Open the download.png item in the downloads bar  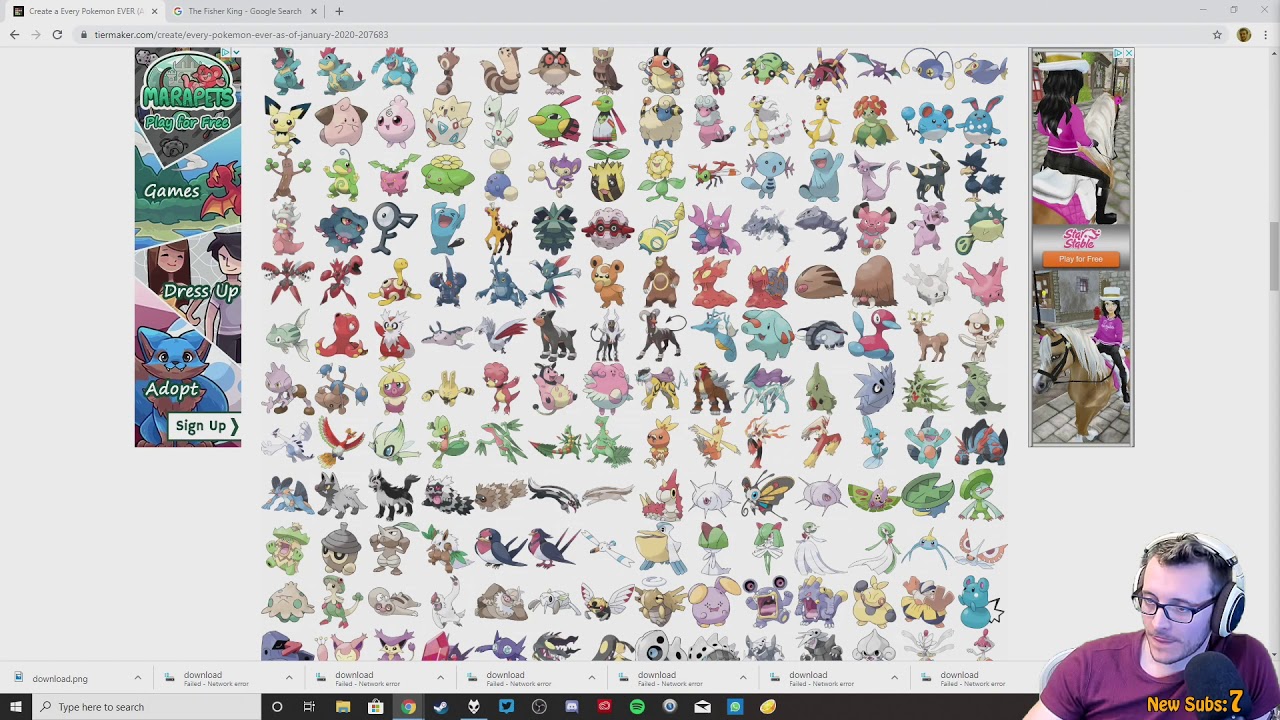coord(60,679)
